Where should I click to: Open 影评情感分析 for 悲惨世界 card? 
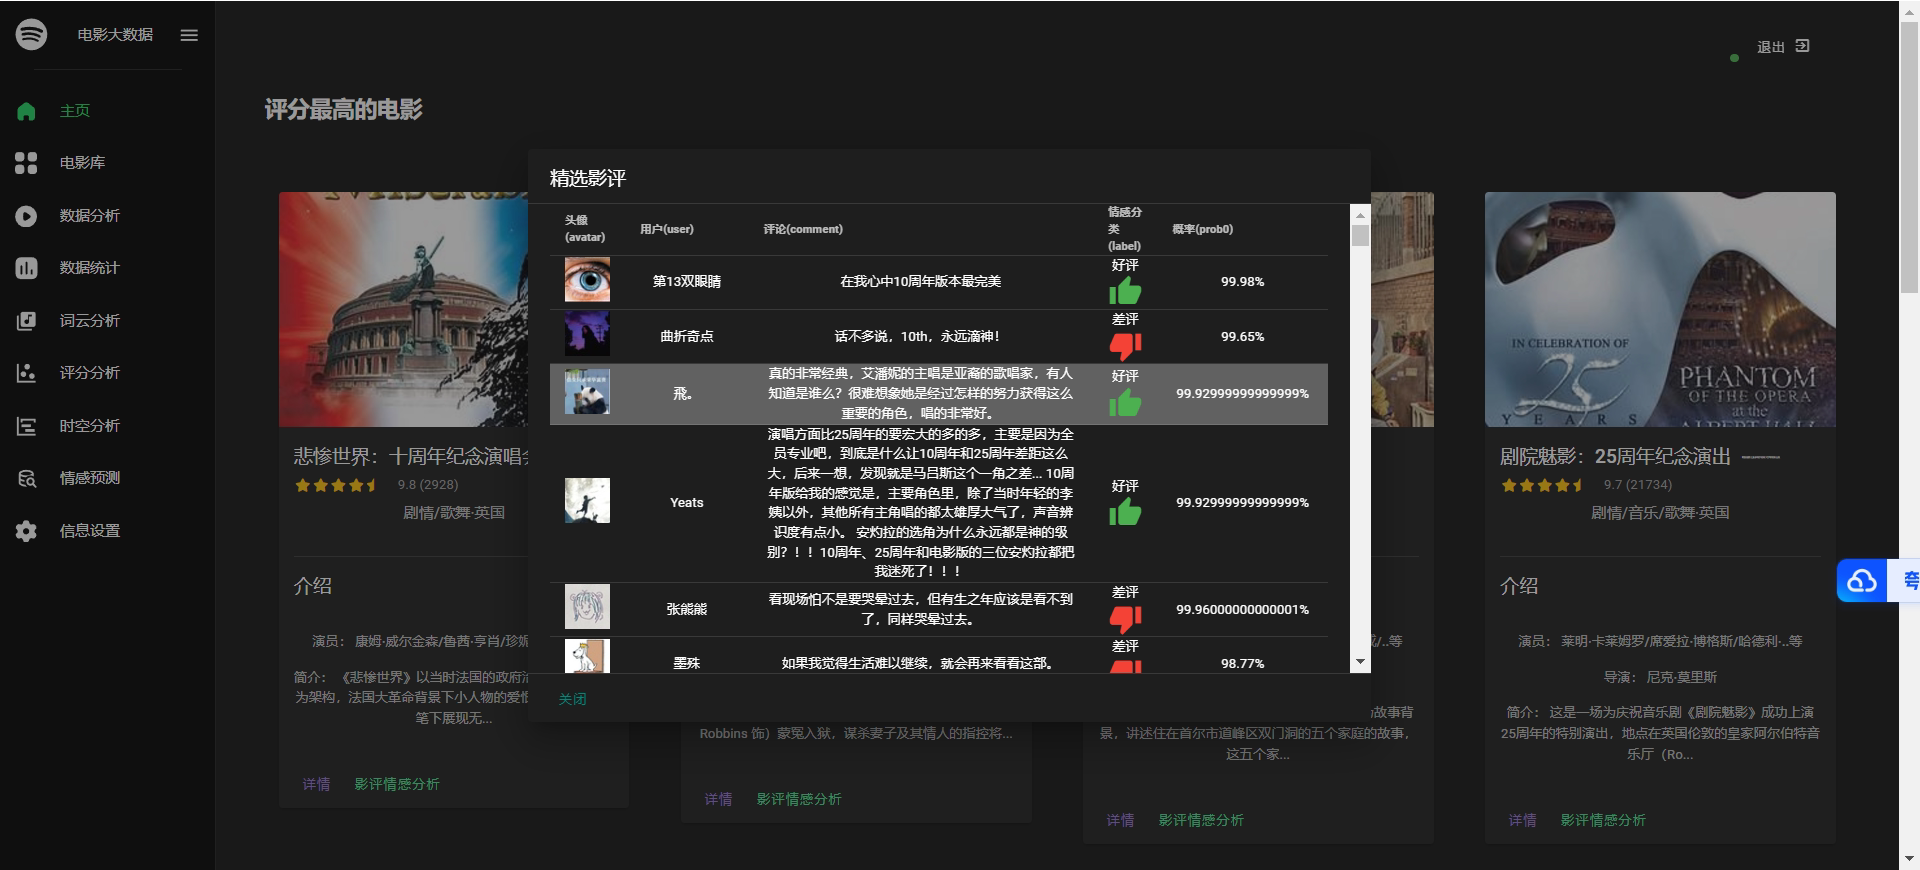coord(397,784)
